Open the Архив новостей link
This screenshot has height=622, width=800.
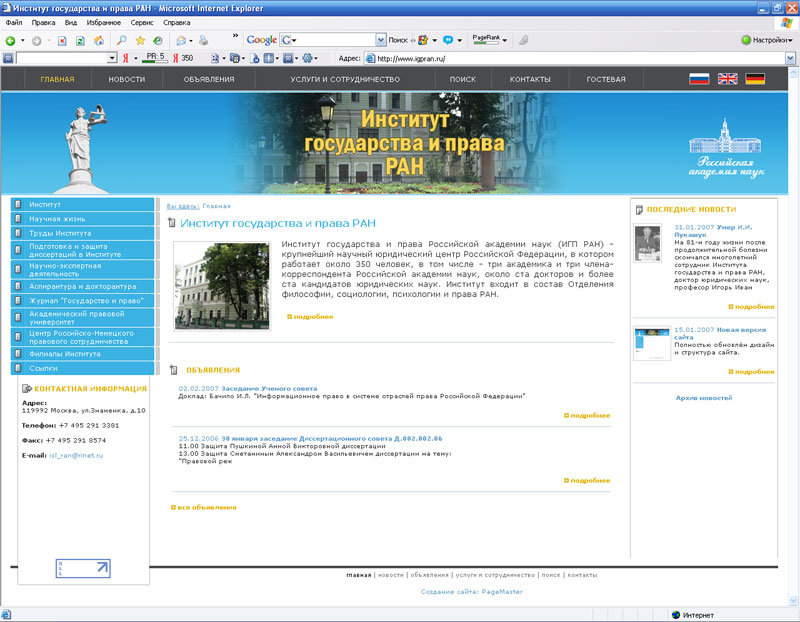pos(704,397)
